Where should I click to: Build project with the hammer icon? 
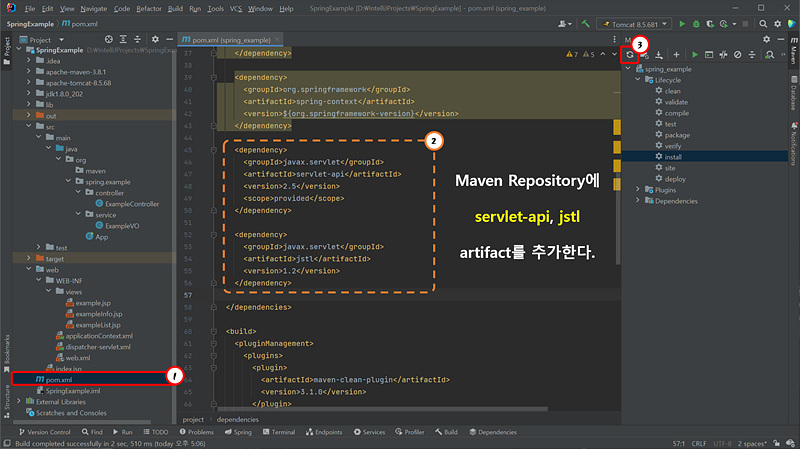[x=586, y=24]
